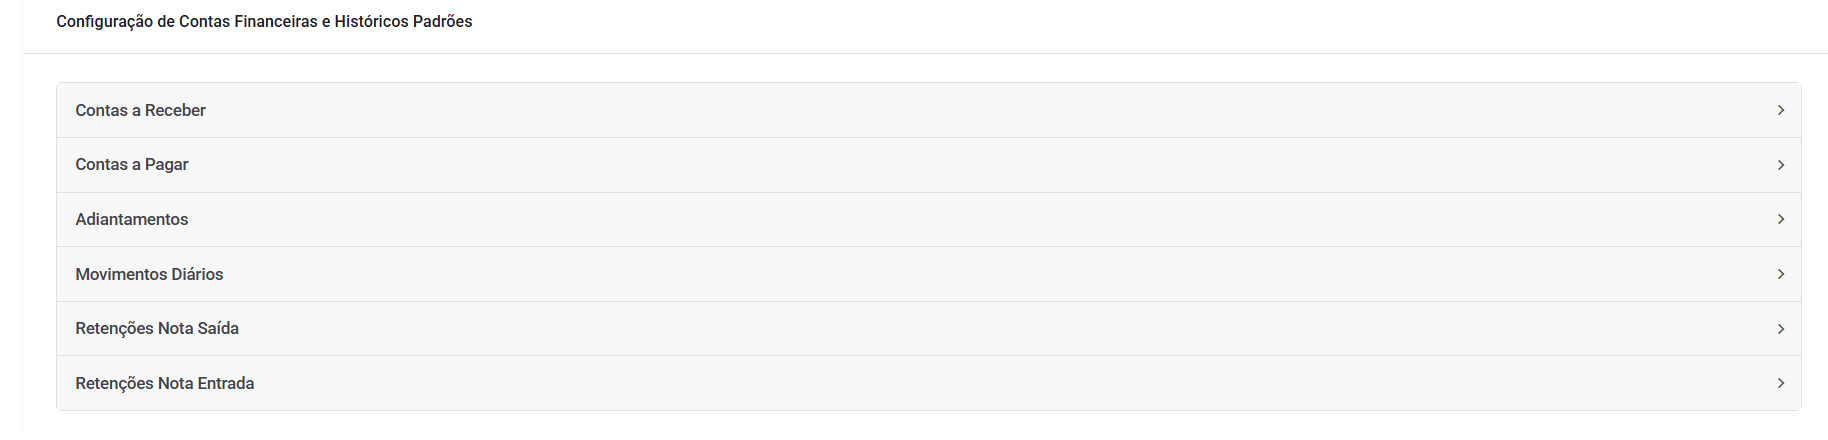Click the 'Movimentos Diários' label text
Screen dimensions: 1828x440
[149, 274]
